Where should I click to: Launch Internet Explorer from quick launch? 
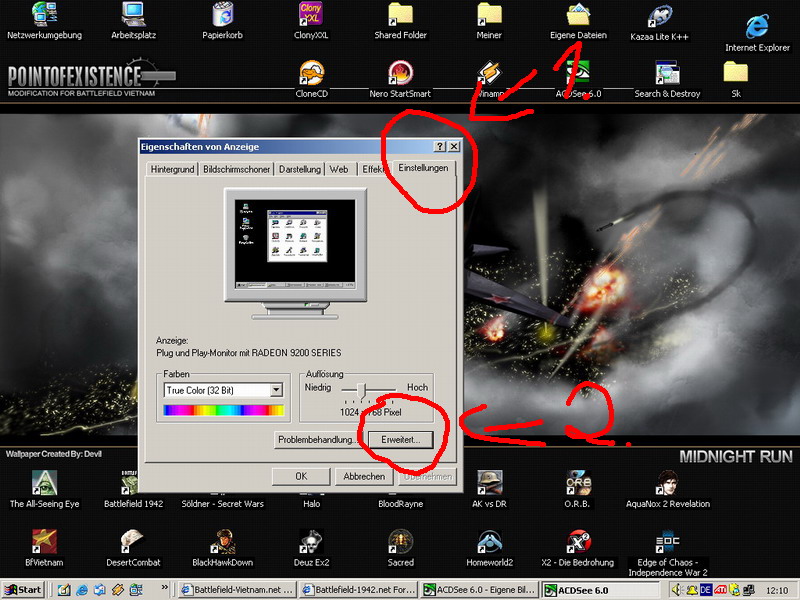coord(82,590)
